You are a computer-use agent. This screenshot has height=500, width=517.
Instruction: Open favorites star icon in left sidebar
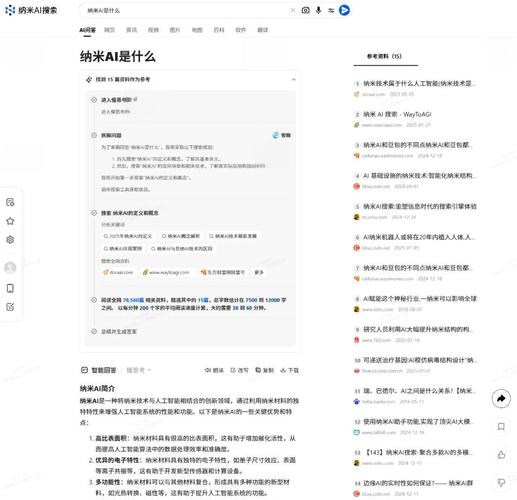(10, 221)
